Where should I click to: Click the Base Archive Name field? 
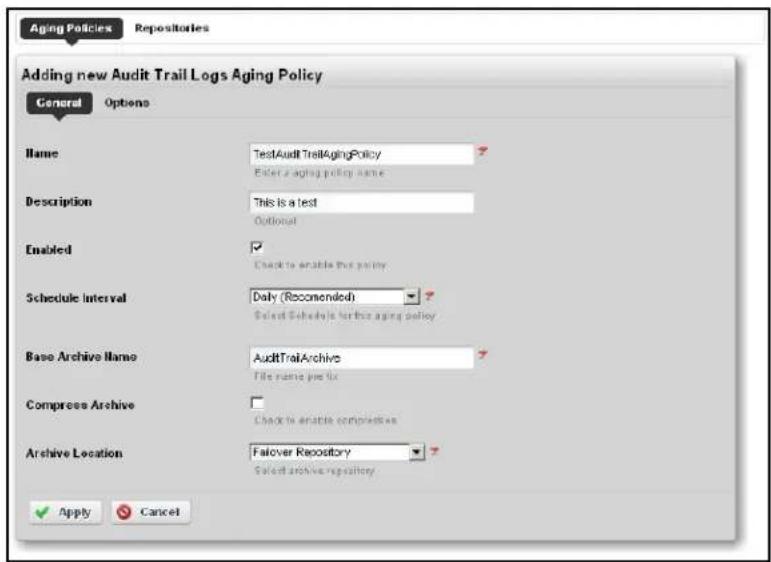point(362,358)
